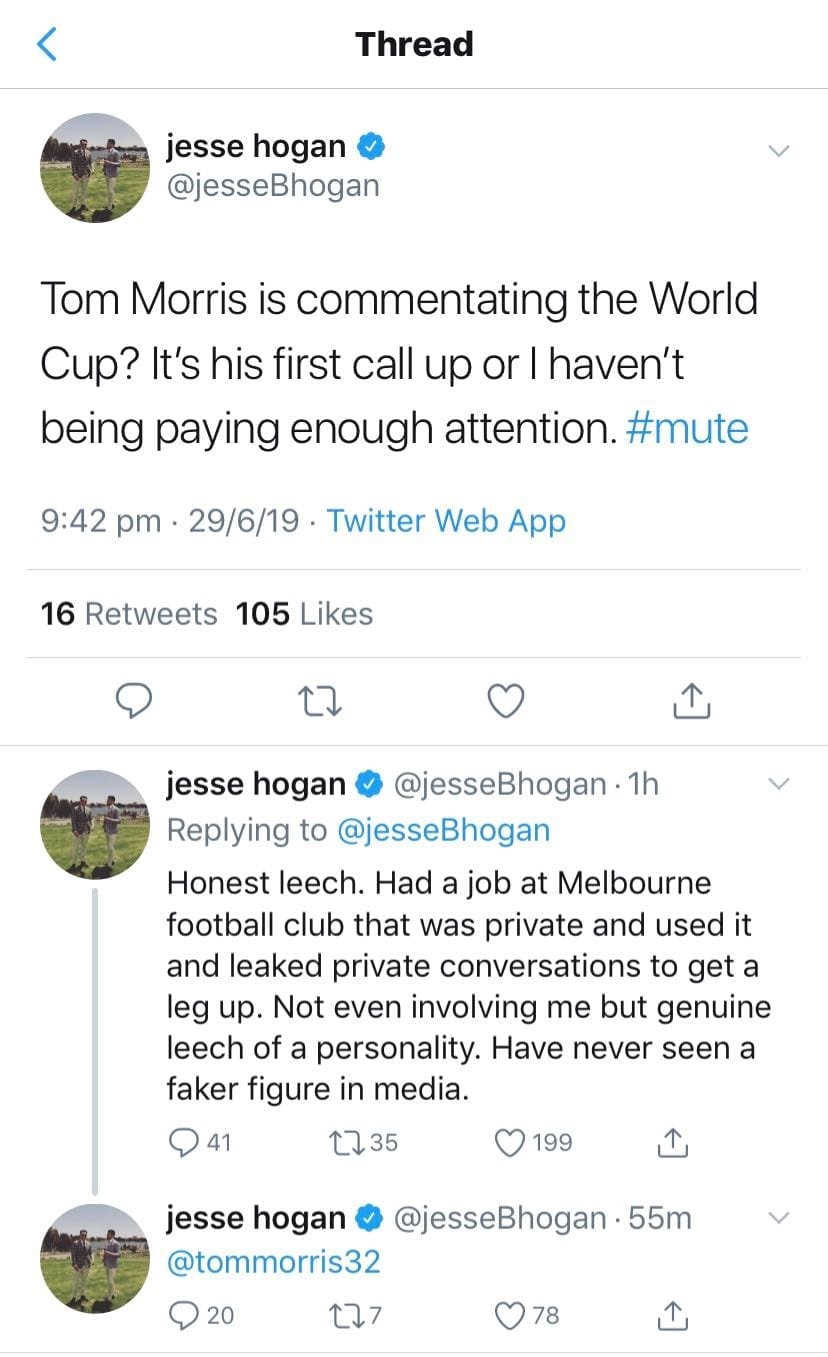Image resolution: width=828 pixels, height=1357 pixels.
Task: Open jesse hogan's avatar on main tweet
Action: [95, 167]
